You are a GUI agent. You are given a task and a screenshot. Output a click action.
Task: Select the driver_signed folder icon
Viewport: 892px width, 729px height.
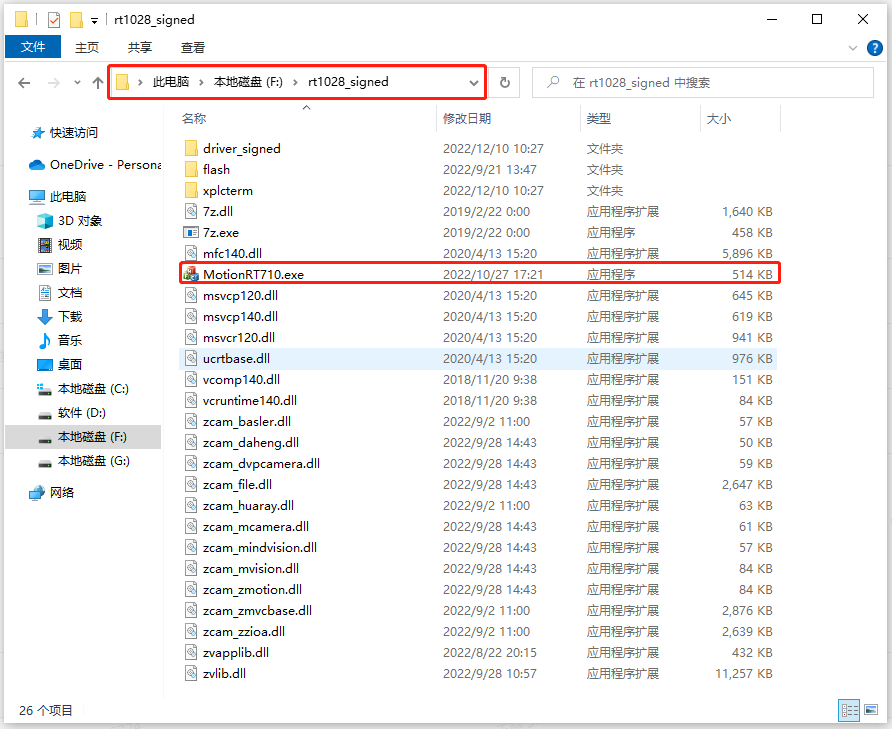click(191, 149)
